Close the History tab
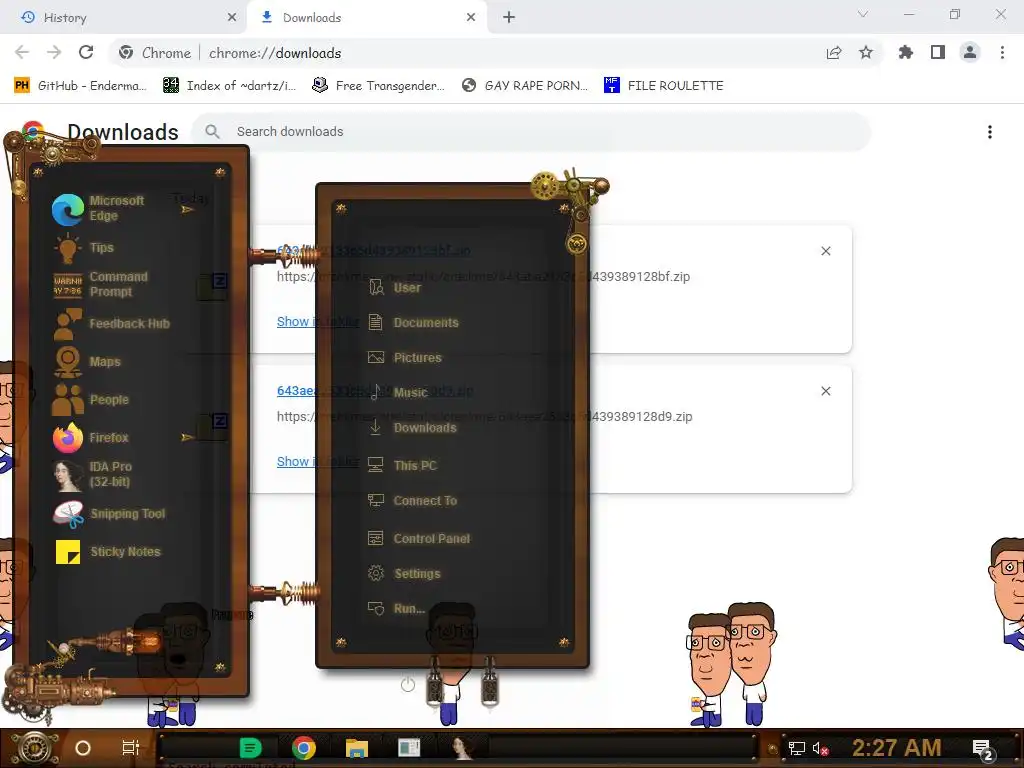The width and height of the screenshot is (1024, 768). 232,18
